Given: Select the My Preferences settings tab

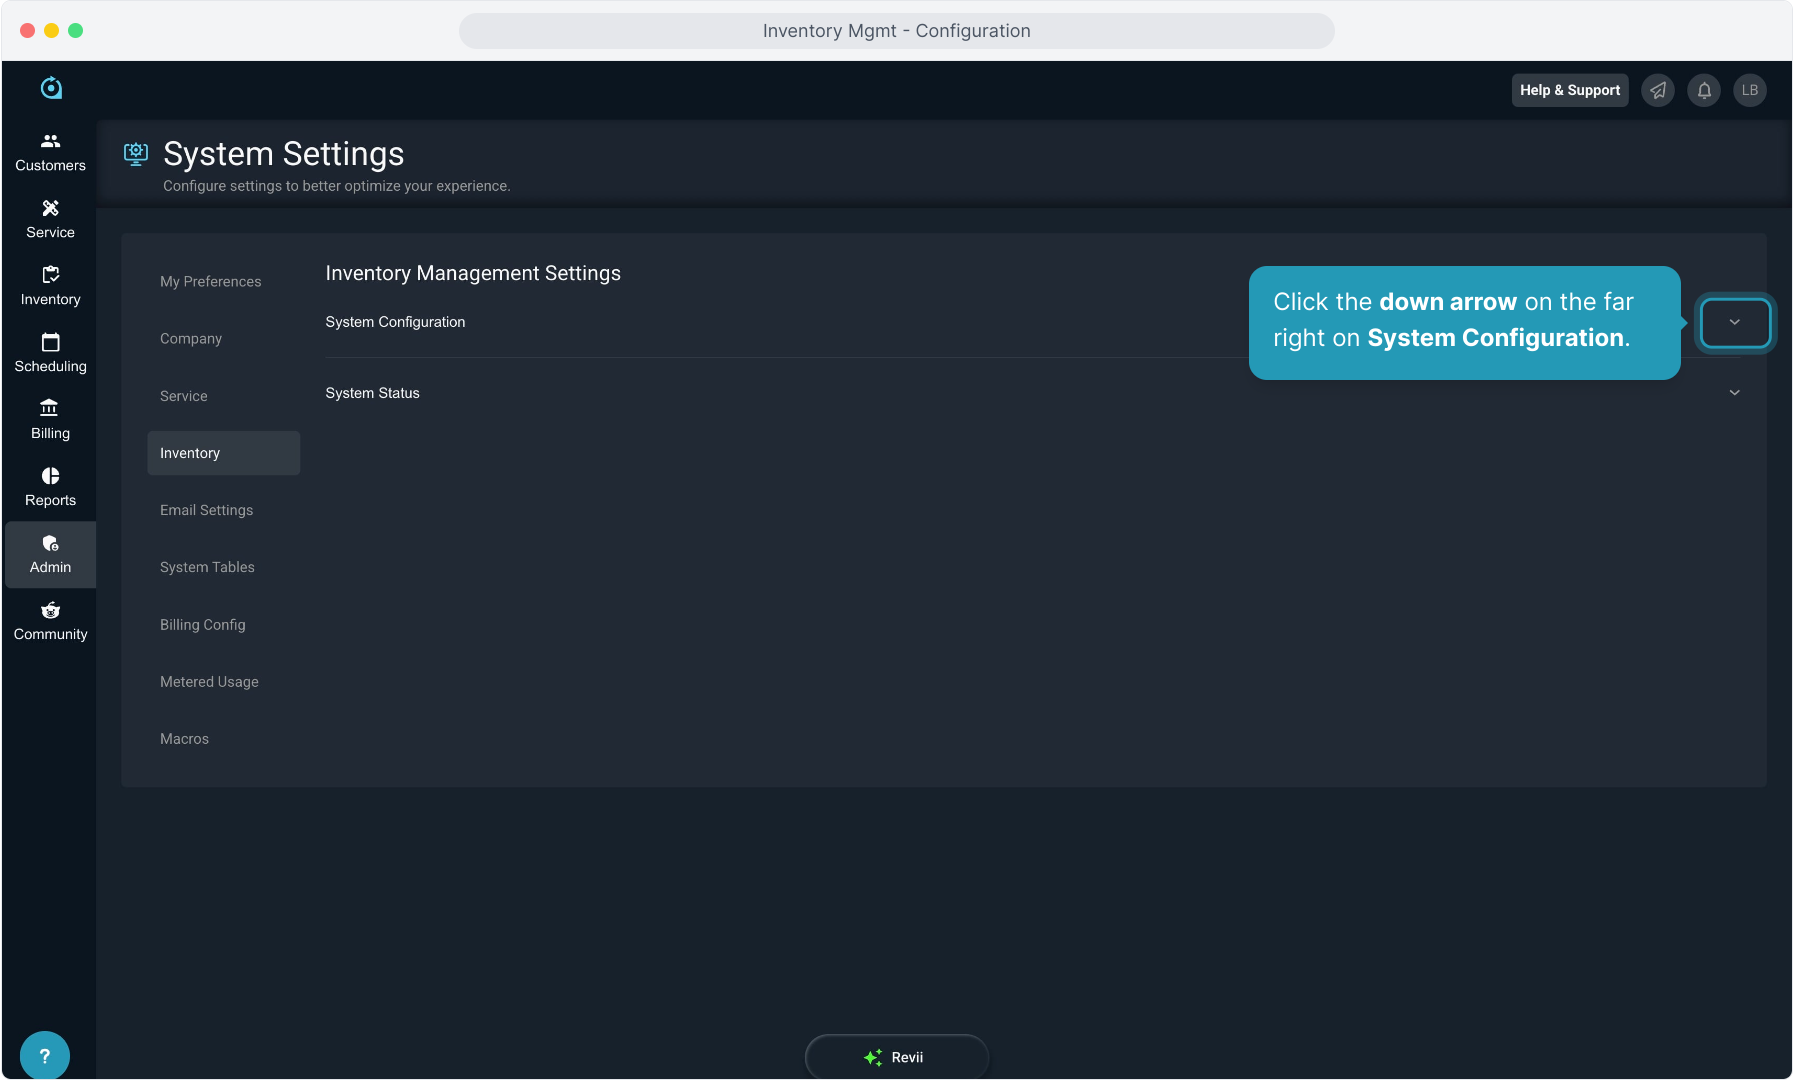Looking at the screenshot, I should pyautogui.click(x=210, y=282).
